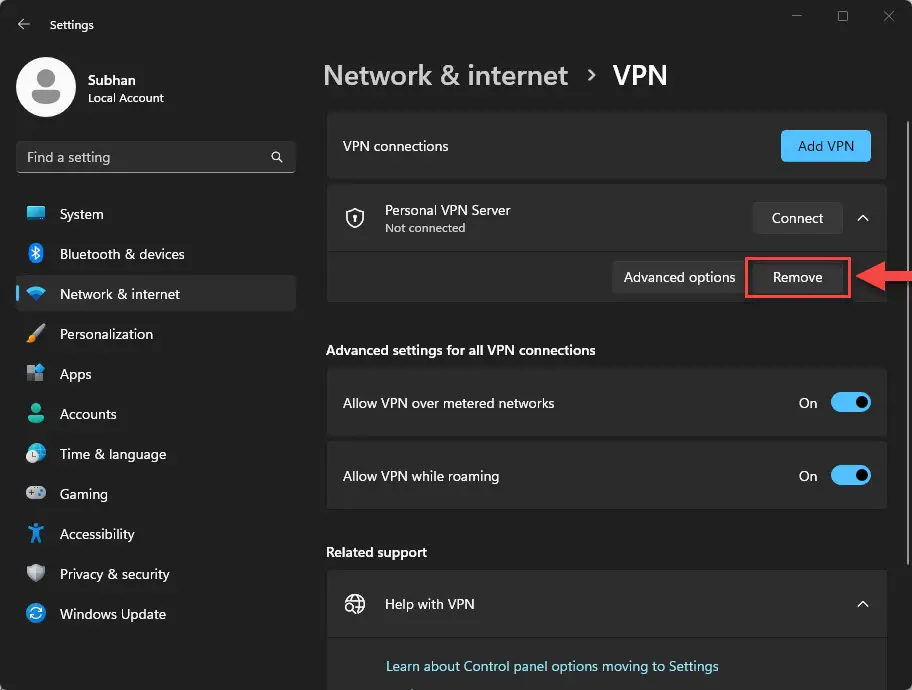The height and width of the screenshot is (690, 912).
Task: Click the Help with VPN globe icon
Action: point(354,604)
